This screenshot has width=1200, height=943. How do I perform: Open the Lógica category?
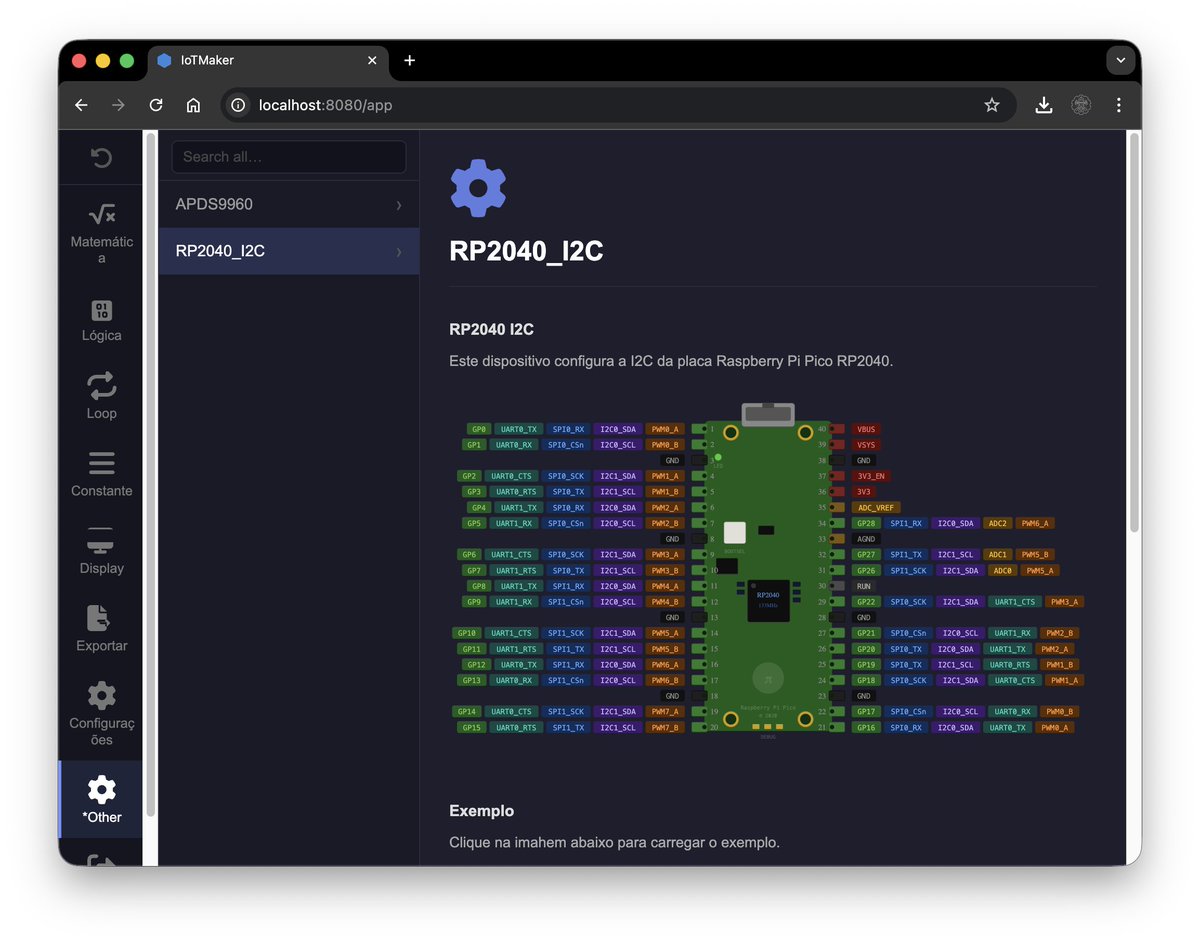101,320
